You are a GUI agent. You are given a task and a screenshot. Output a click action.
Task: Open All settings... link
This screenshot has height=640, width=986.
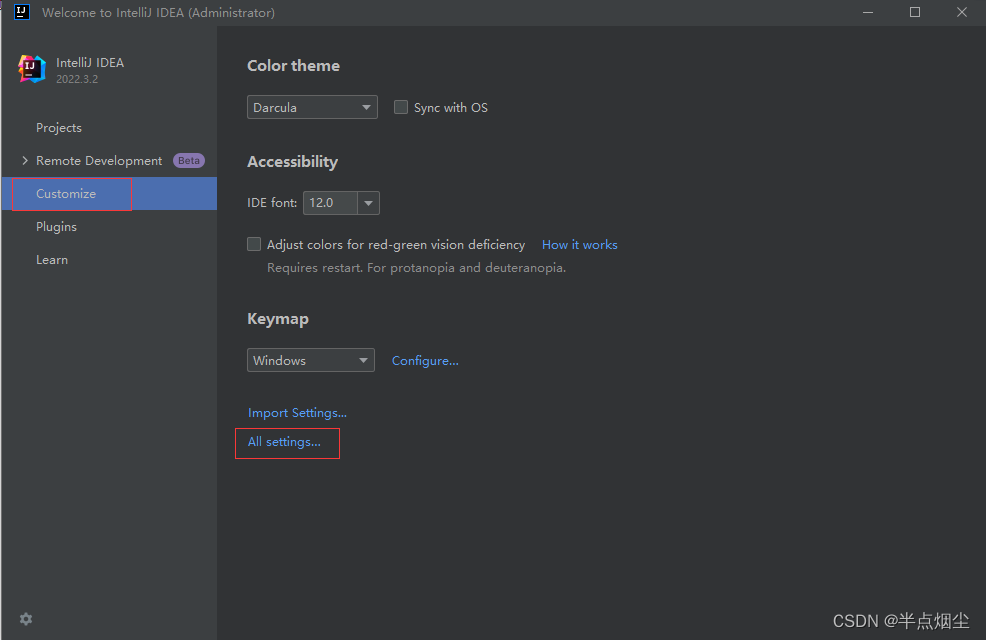click(284, 442)
